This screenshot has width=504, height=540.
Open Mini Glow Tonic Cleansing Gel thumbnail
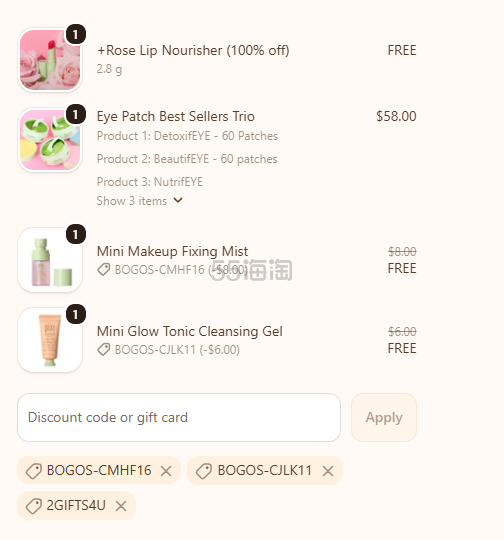coord(50,340)
